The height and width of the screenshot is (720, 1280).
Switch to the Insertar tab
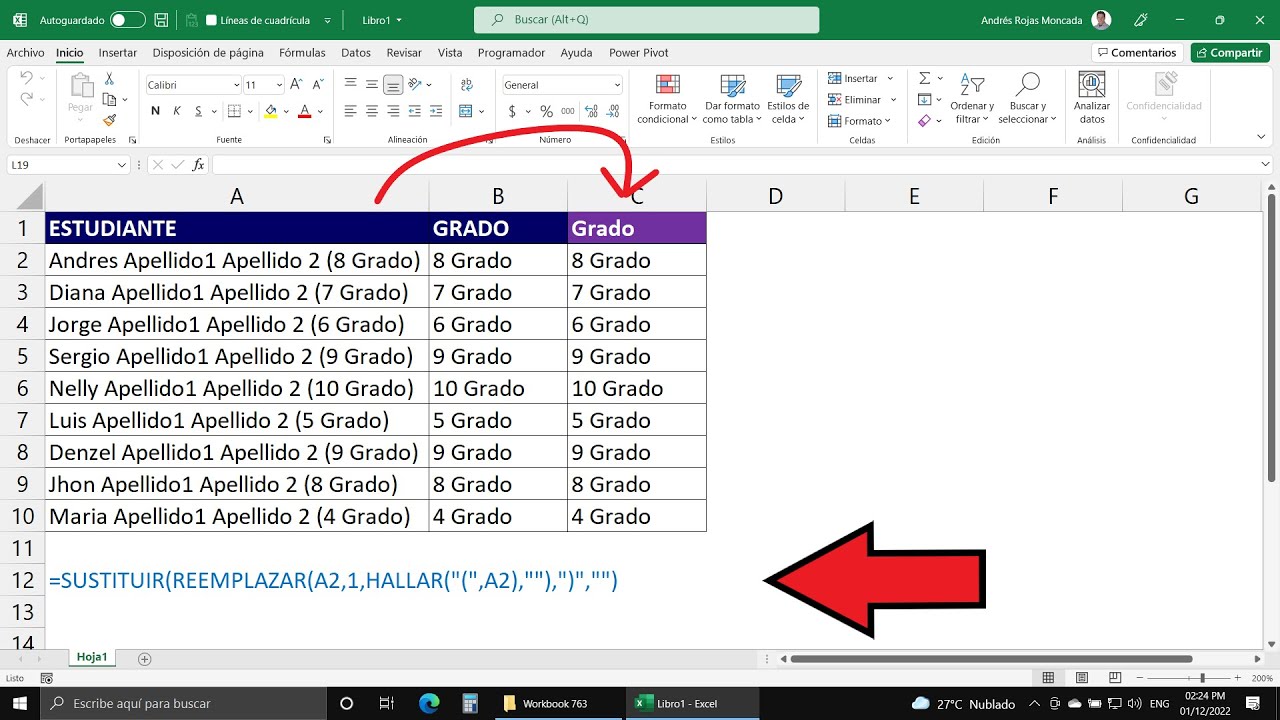point(118,53)
